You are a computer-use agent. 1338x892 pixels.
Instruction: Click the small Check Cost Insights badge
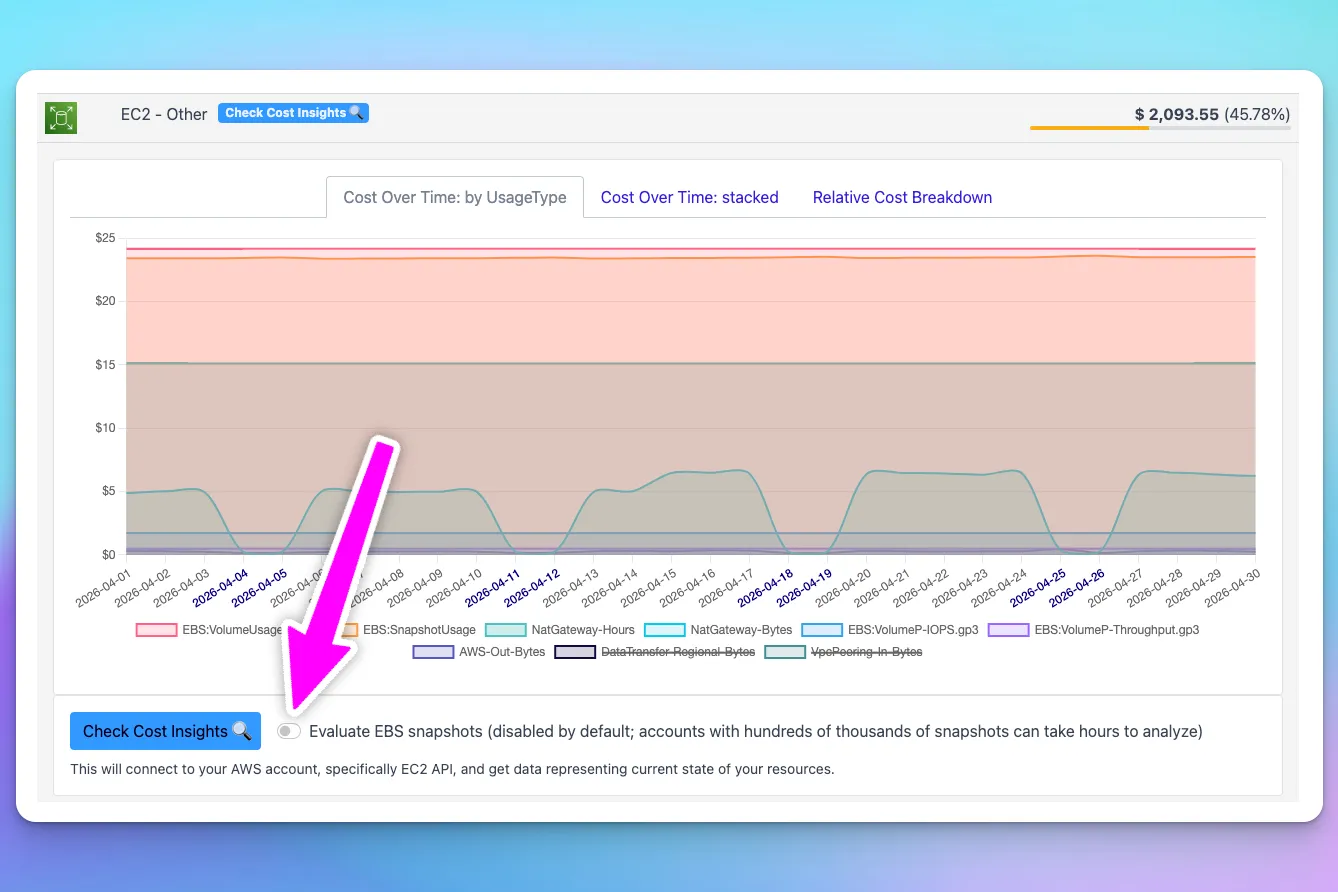tap(293, 113)
